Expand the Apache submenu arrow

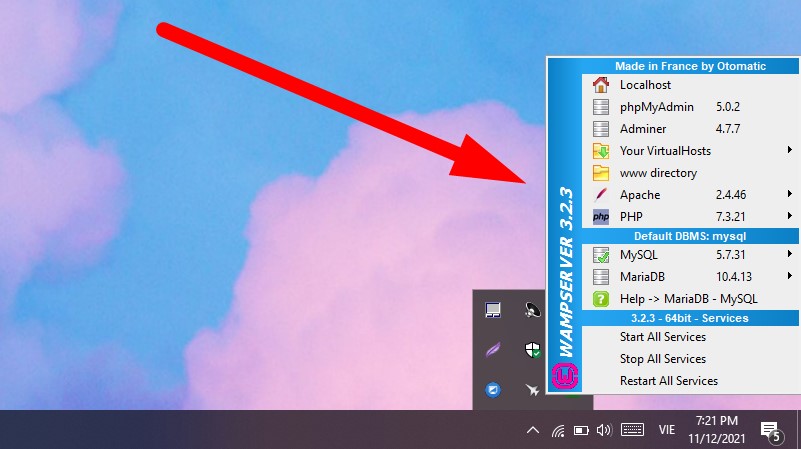(x=790, y=194)
